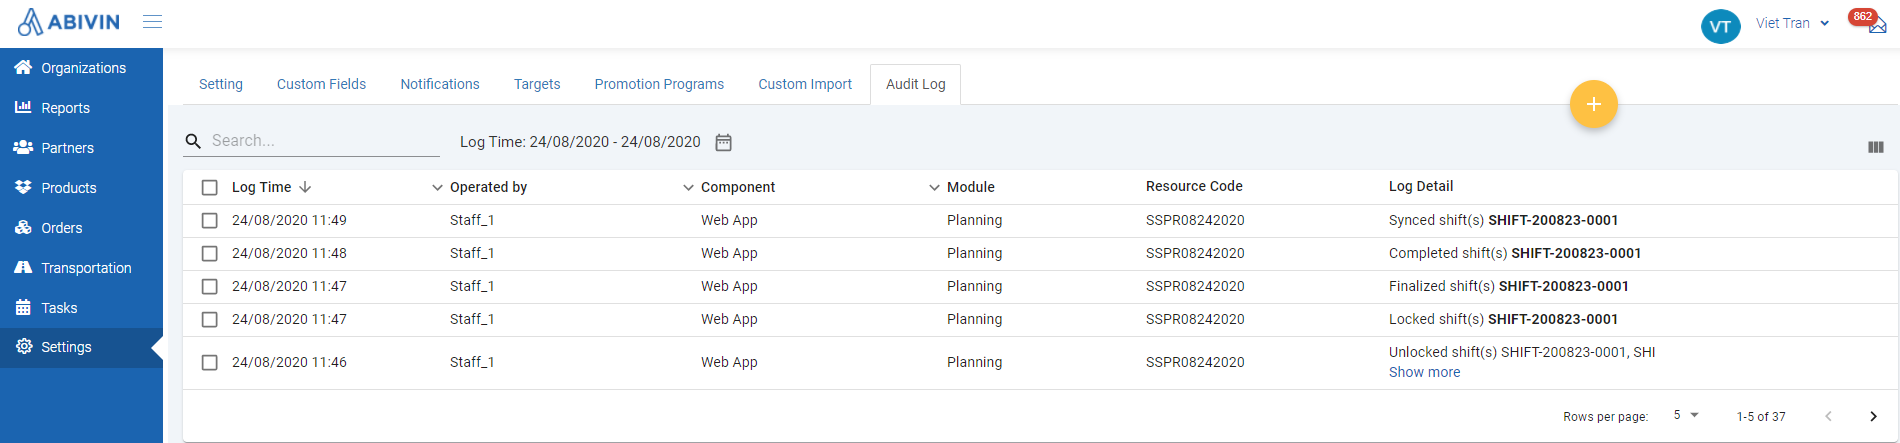Click the Transportation truck icon in sidebar
1900x443 pixels.
point(23,268)
